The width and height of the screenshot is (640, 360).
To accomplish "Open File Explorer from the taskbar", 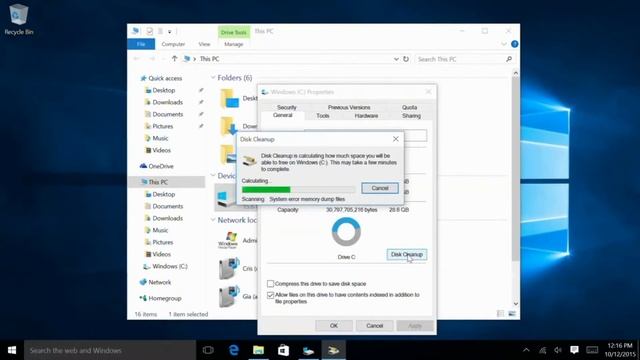I will click(x=258, y=350).
